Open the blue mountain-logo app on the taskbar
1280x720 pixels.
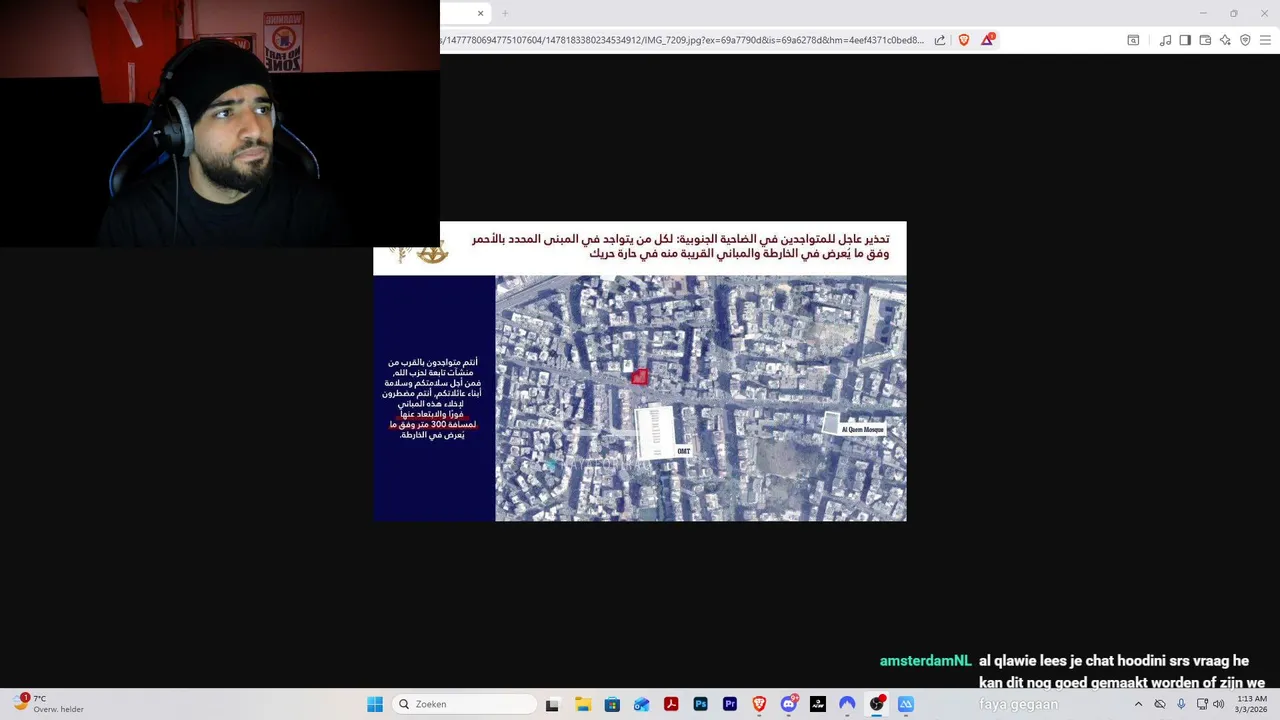coord(906,704)
